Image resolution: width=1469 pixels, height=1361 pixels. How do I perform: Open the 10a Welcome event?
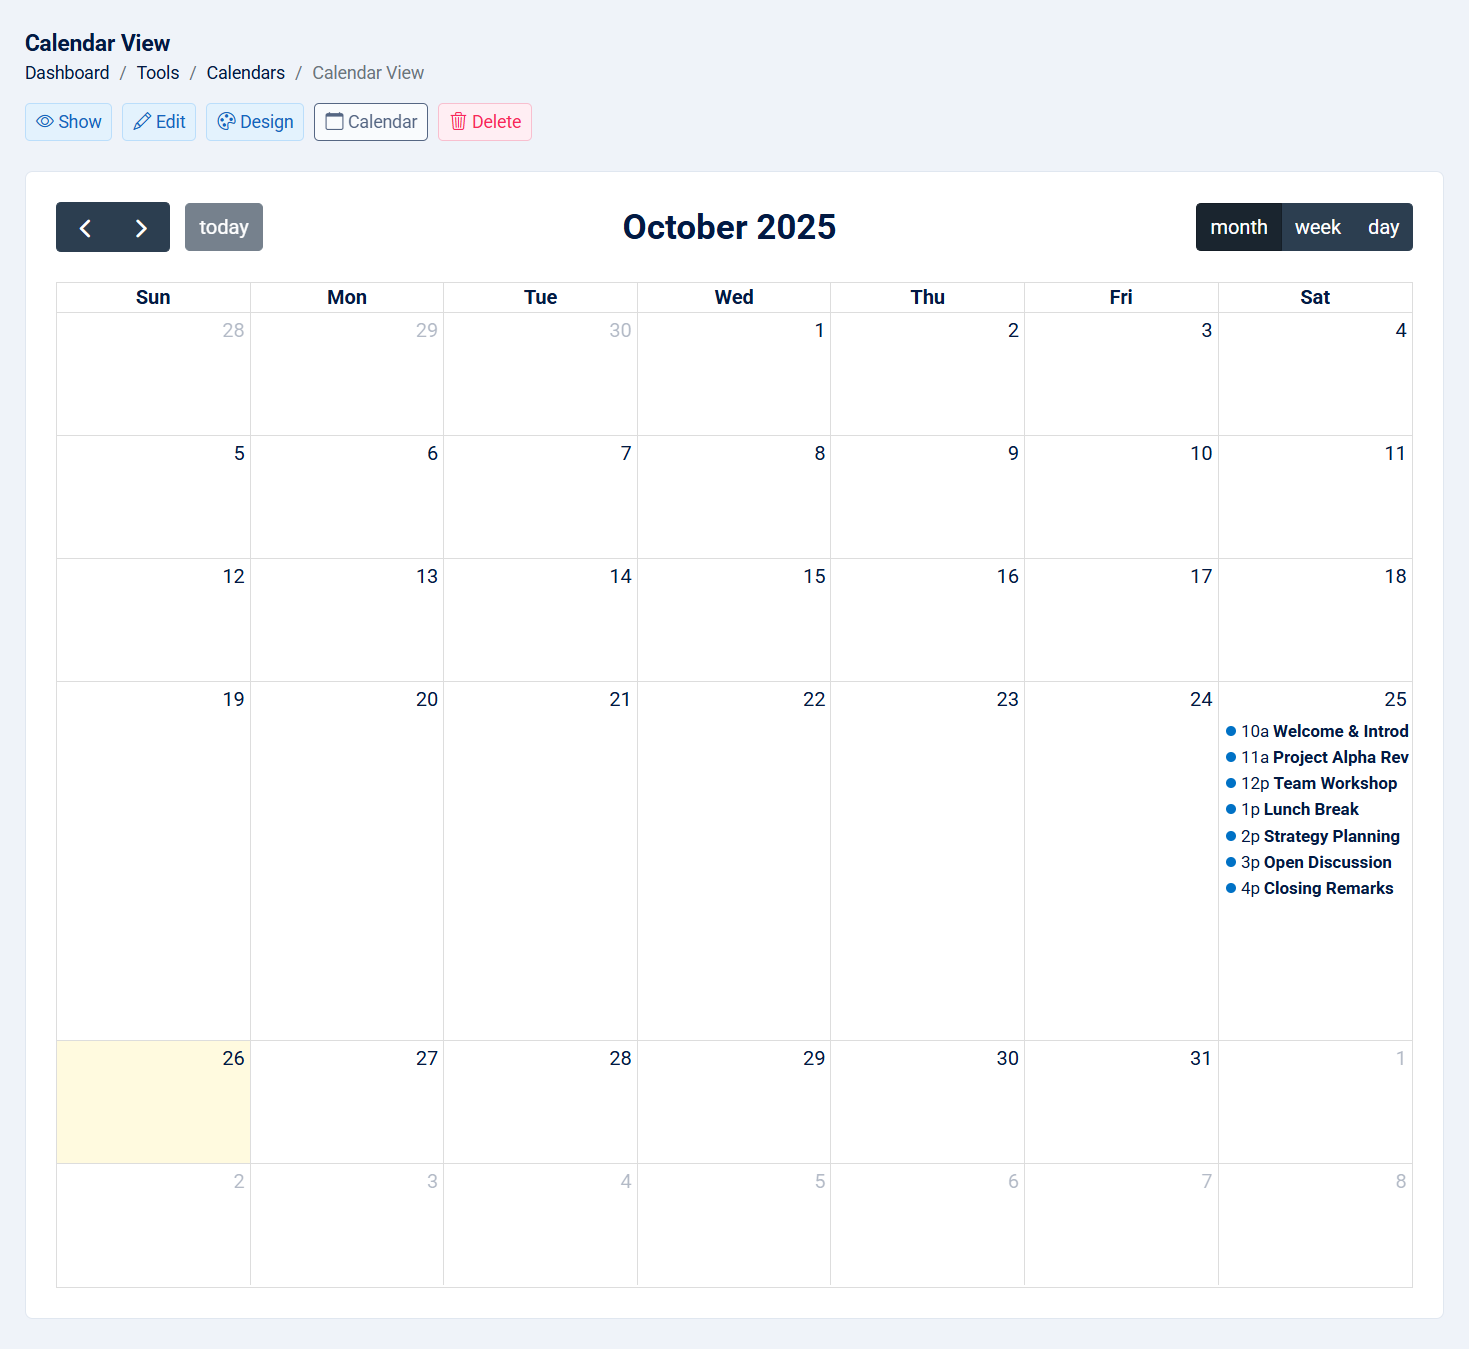(1316, 732)
